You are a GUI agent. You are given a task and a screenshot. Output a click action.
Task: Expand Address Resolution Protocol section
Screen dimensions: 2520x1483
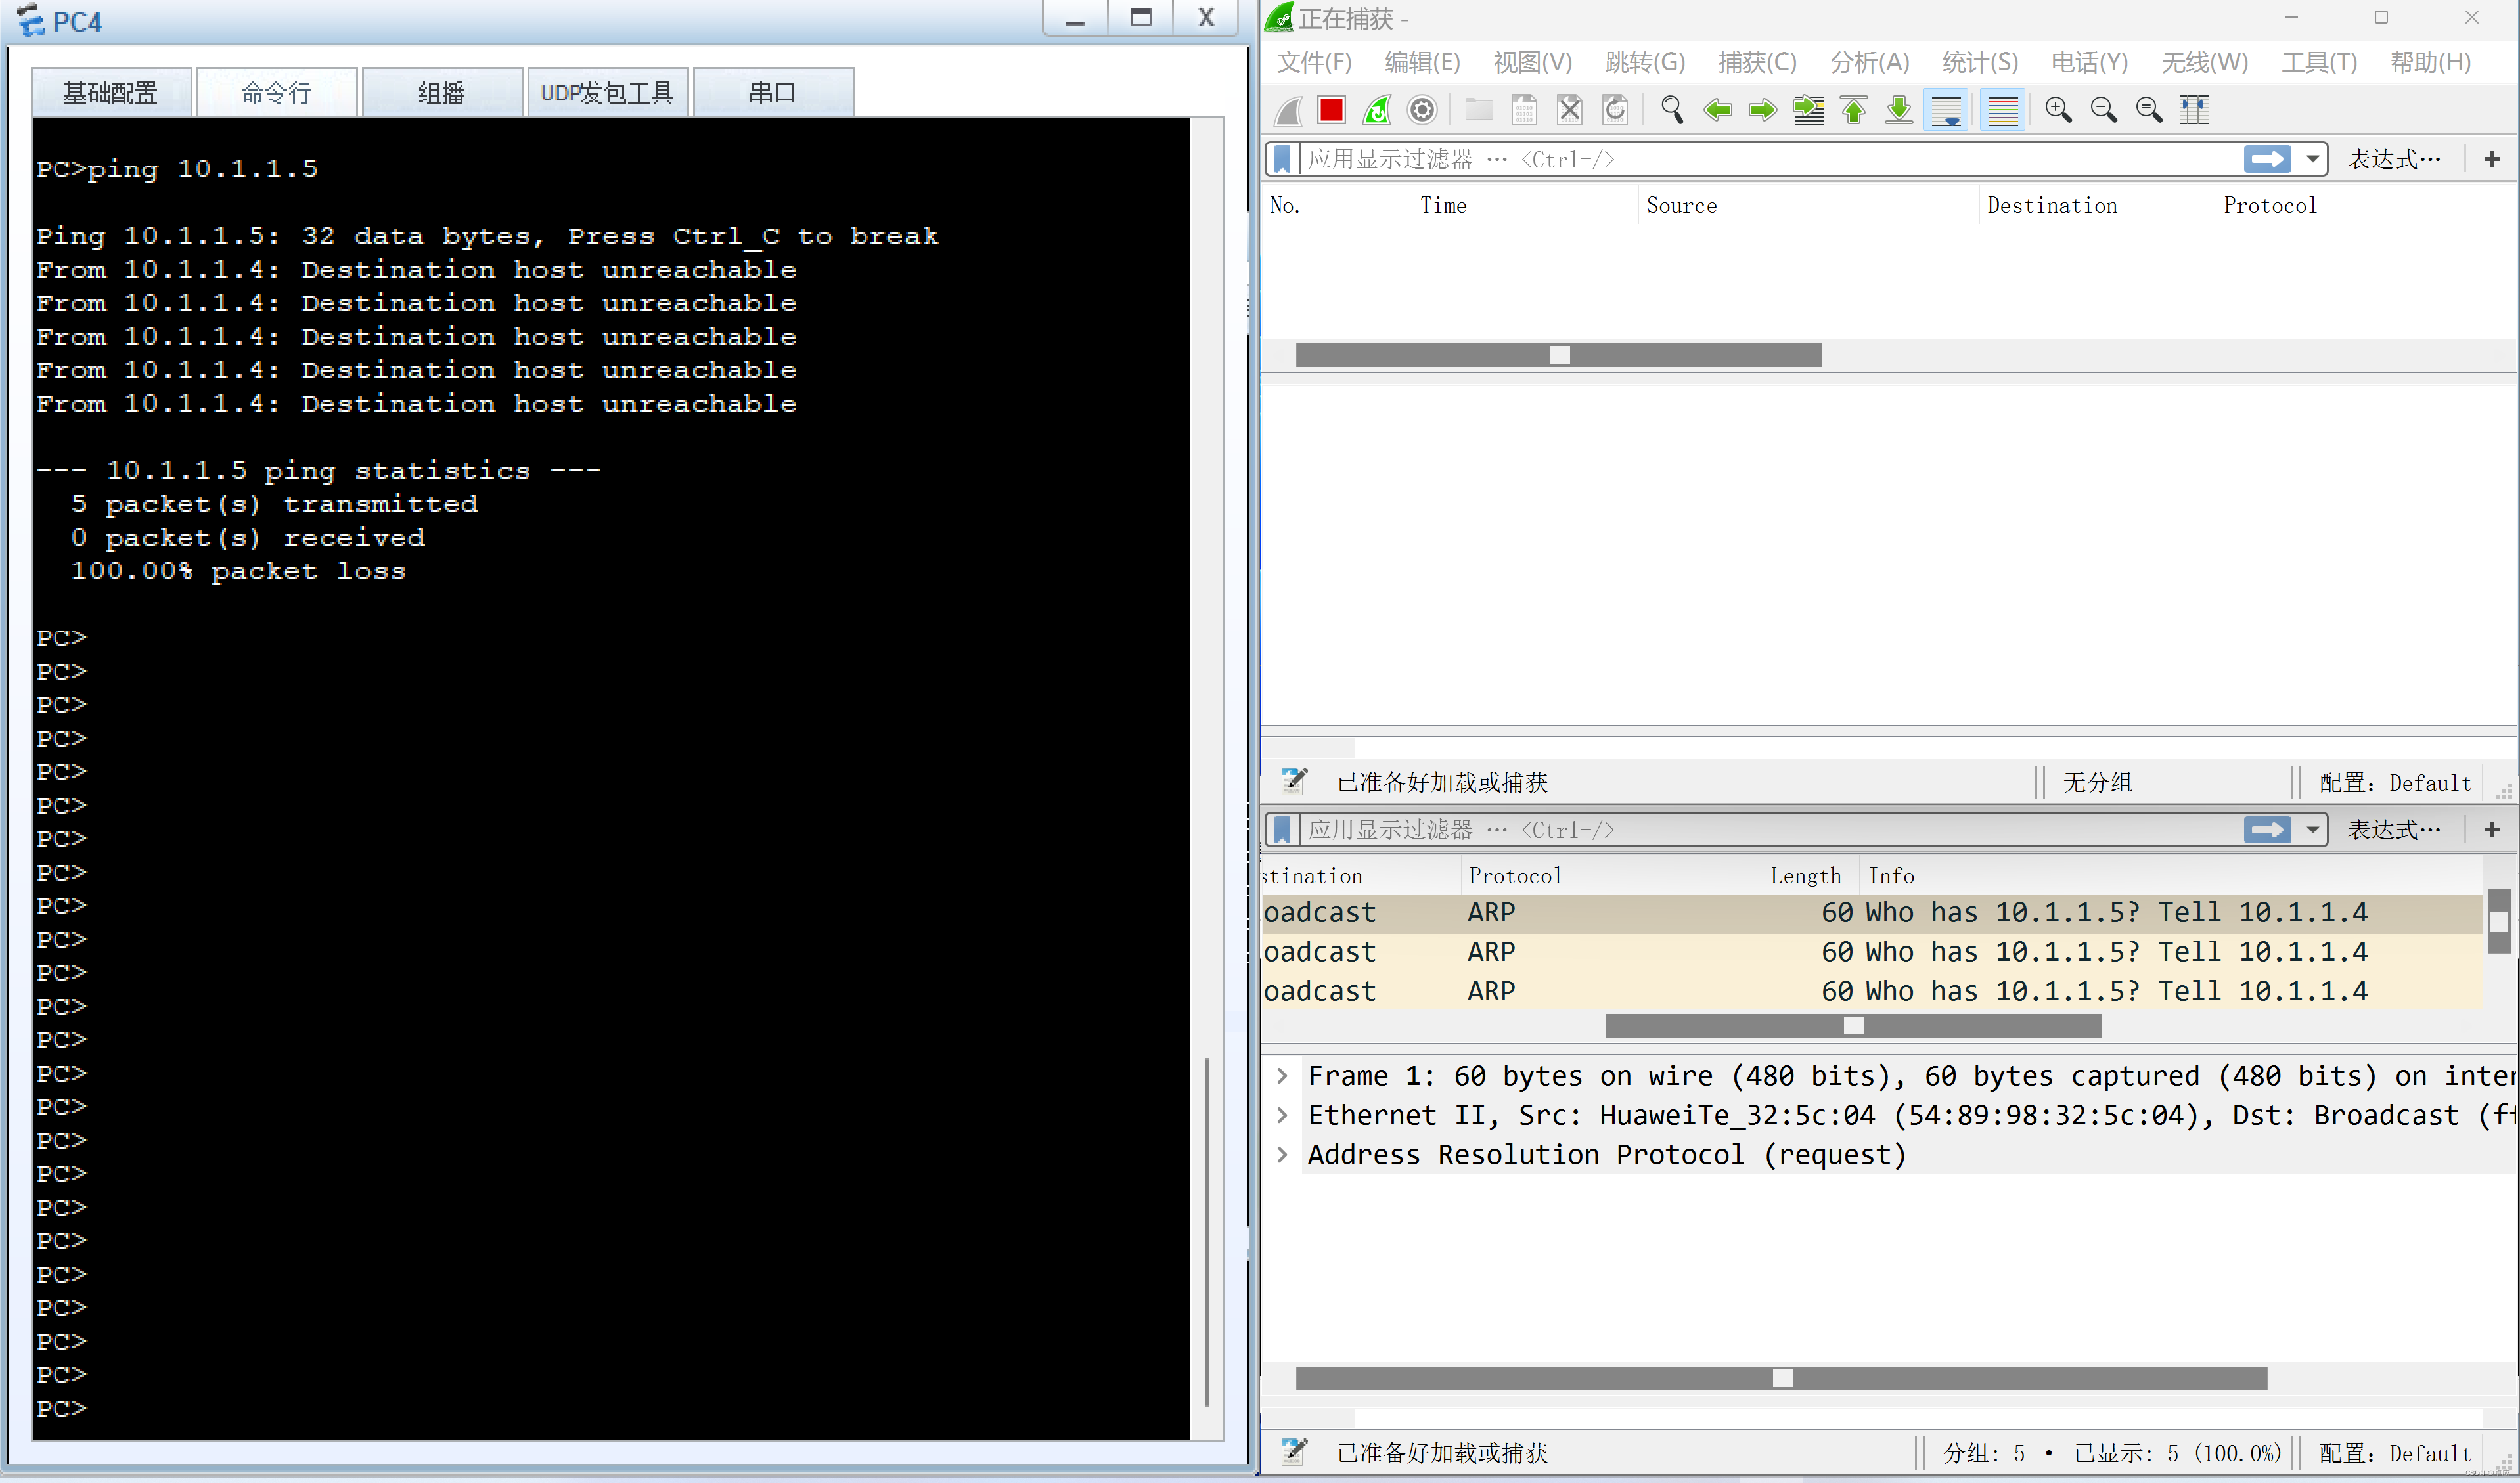click(x=1283, y=1155)
